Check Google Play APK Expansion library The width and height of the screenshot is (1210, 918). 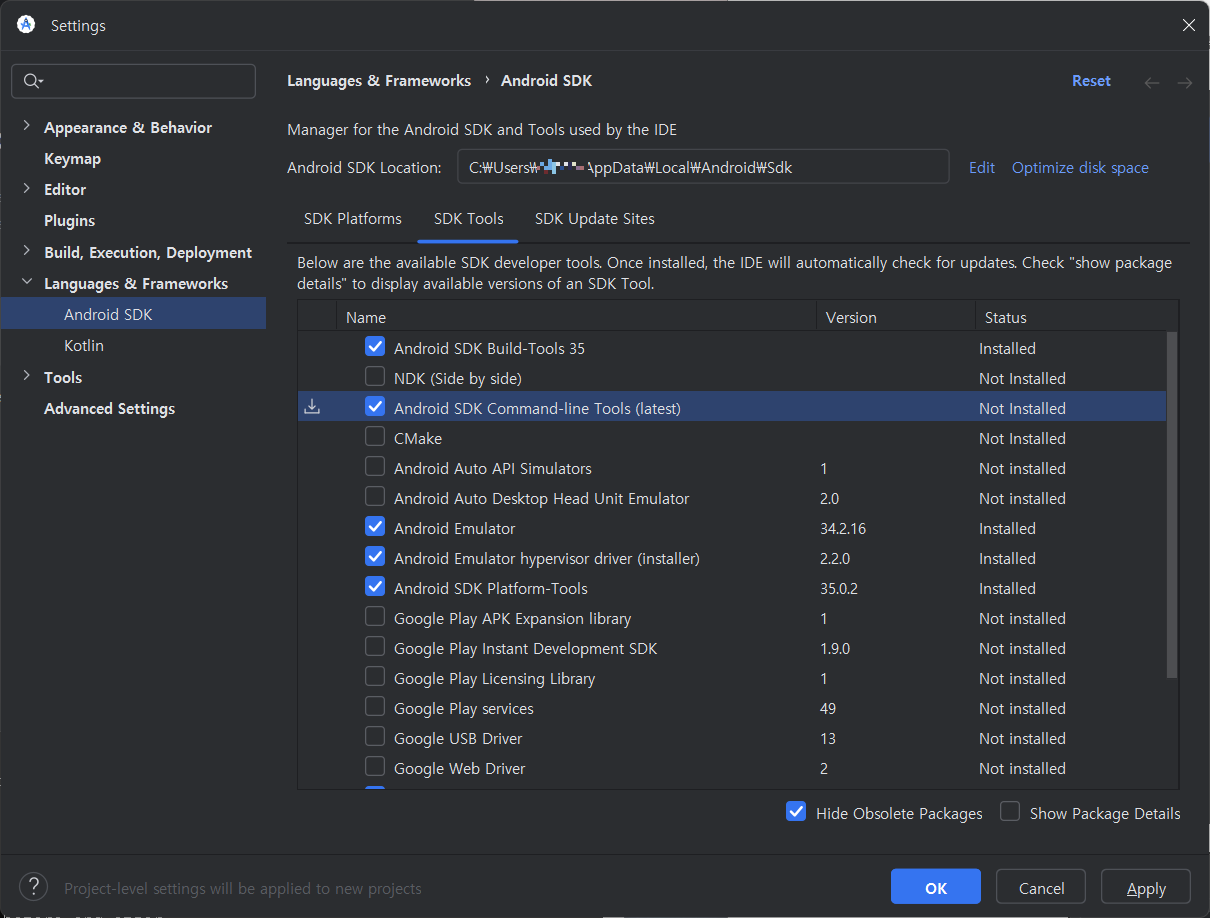pos(375,617)
